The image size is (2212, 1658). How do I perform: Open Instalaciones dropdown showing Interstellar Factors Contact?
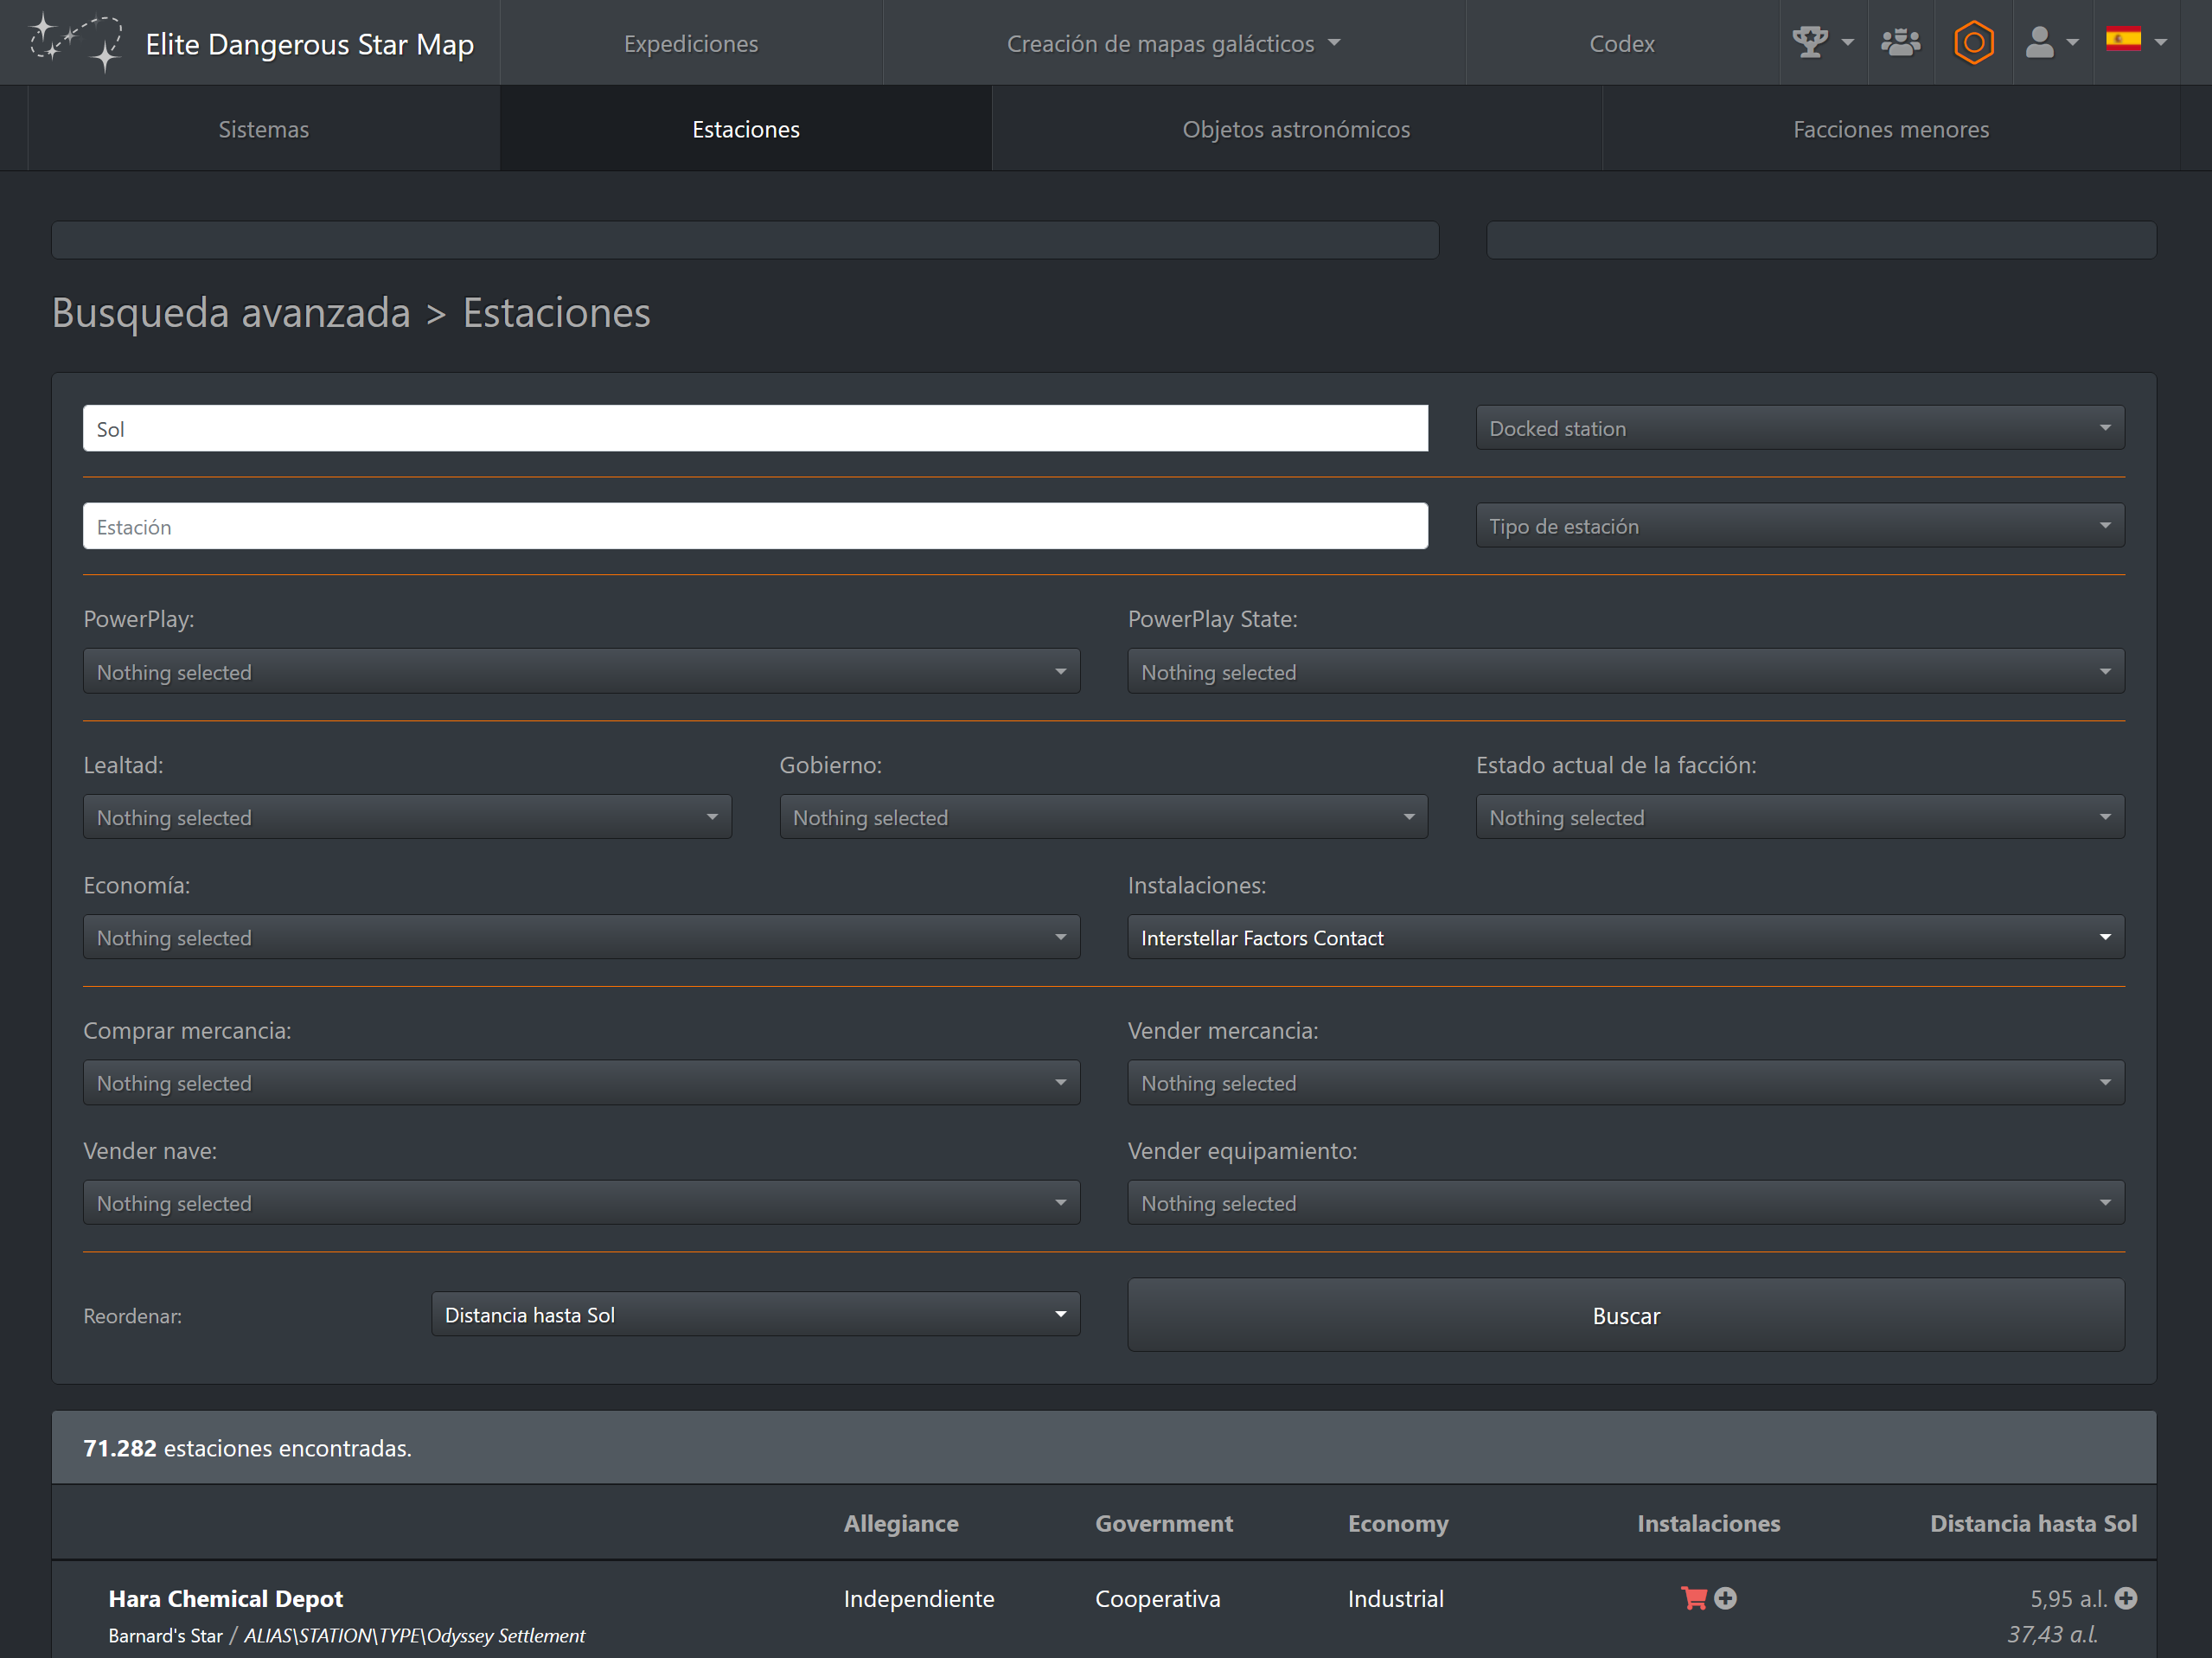pos(1626,937)
